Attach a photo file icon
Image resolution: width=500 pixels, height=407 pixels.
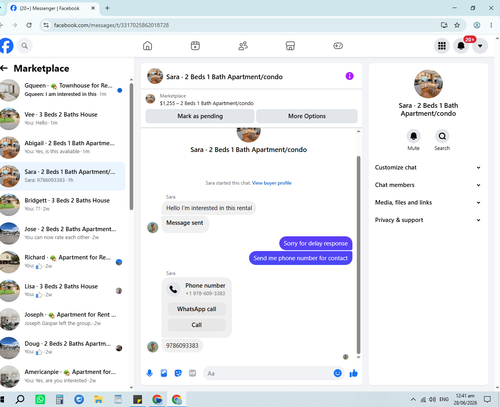click(164, 373)
